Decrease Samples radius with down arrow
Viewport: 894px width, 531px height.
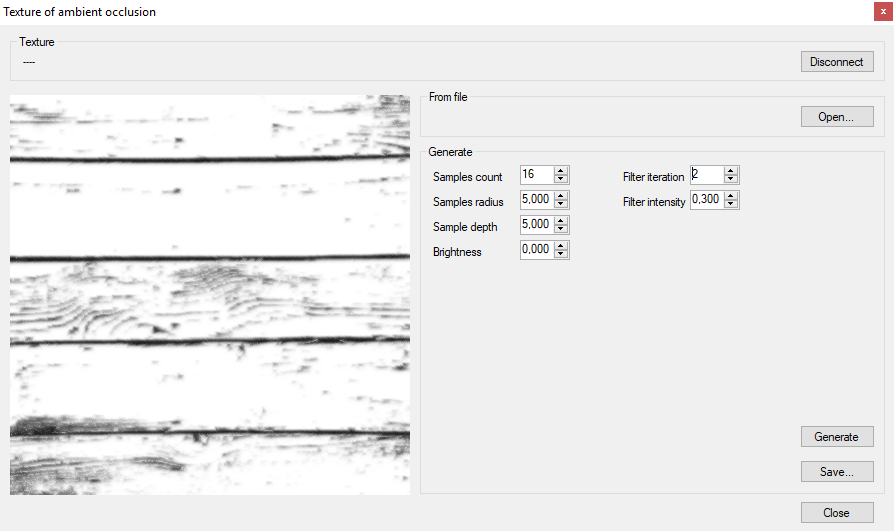pyautogui.click(x=561, y=205)
